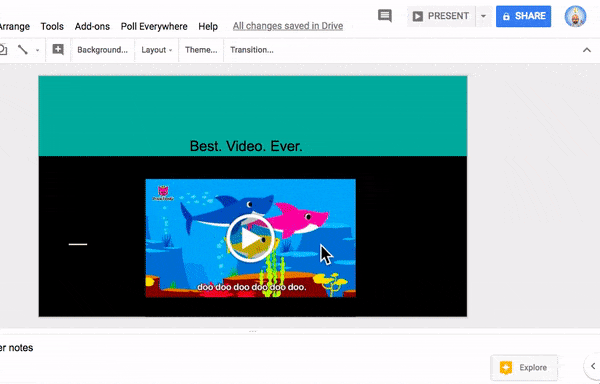
Task: Open the Arrange menu
Action: point(15,26)
